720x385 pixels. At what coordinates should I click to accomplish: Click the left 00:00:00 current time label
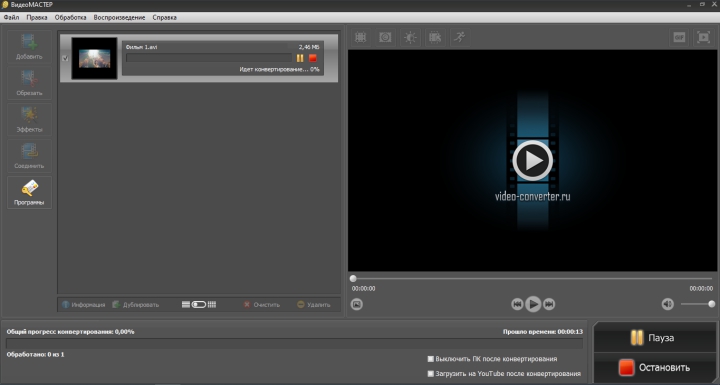(363, 289)
